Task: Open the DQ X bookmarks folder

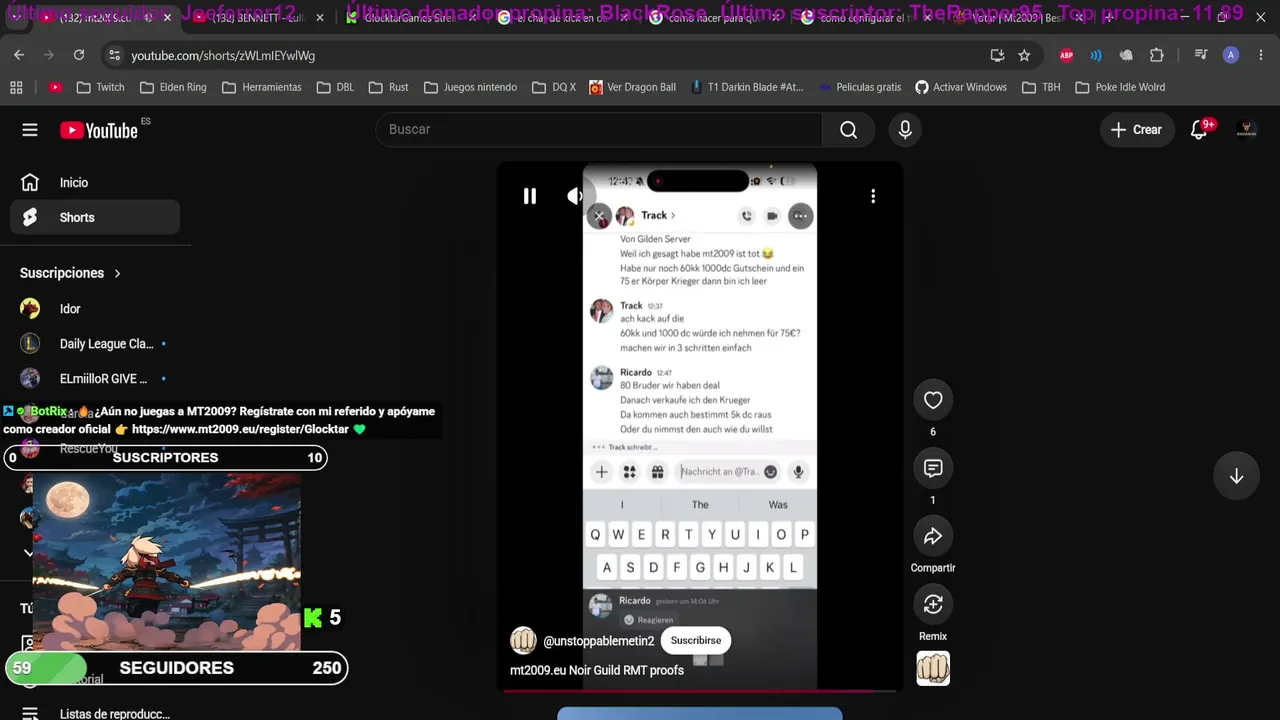Action: tap(554, 87)
